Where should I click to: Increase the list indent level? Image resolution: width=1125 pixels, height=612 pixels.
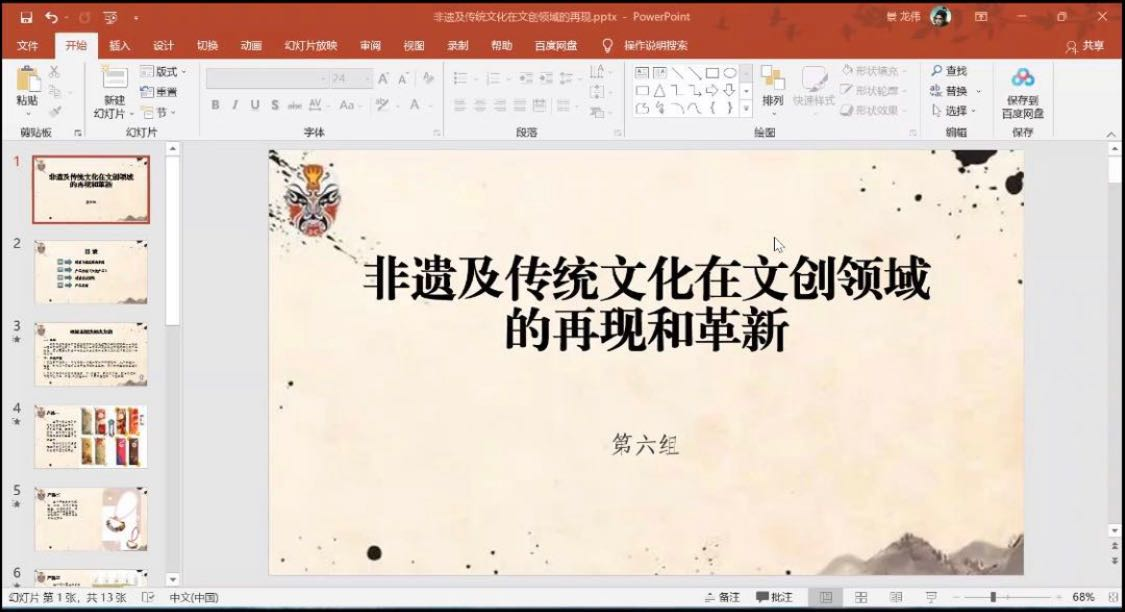[546, 78]
